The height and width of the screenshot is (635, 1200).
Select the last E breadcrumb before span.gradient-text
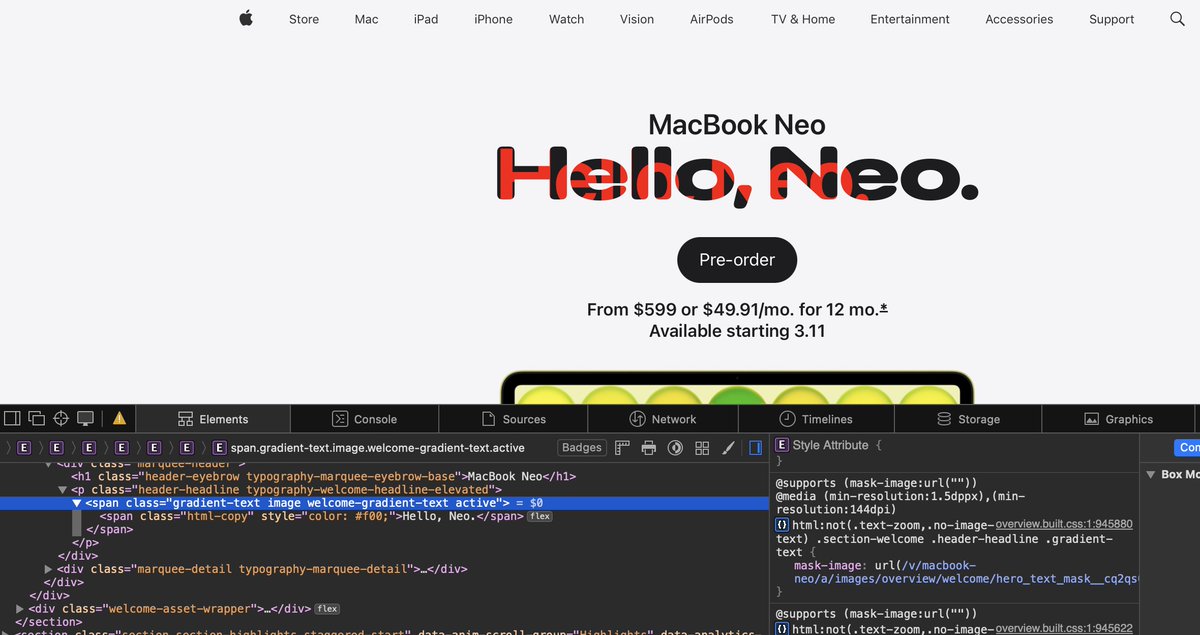(x=187, y=447)
